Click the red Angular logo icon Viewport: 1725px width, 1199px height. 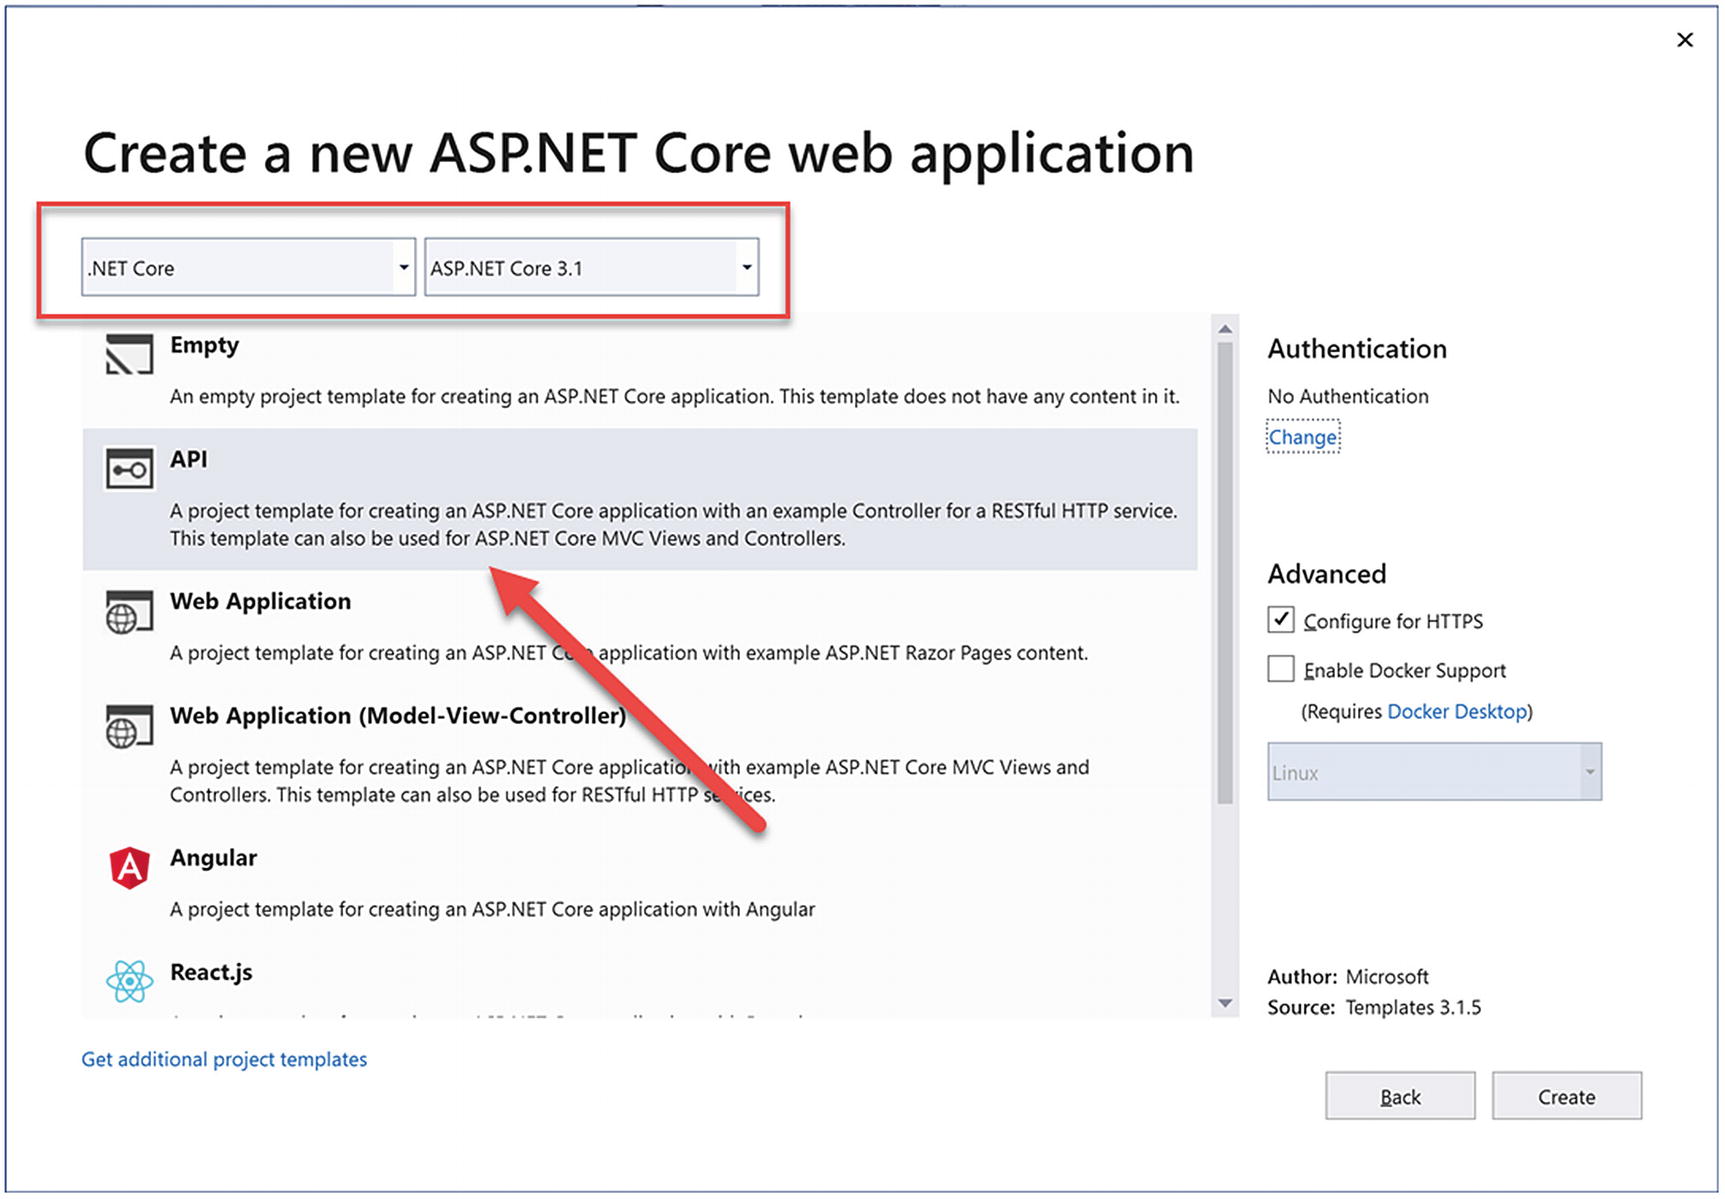click(130, 867)
